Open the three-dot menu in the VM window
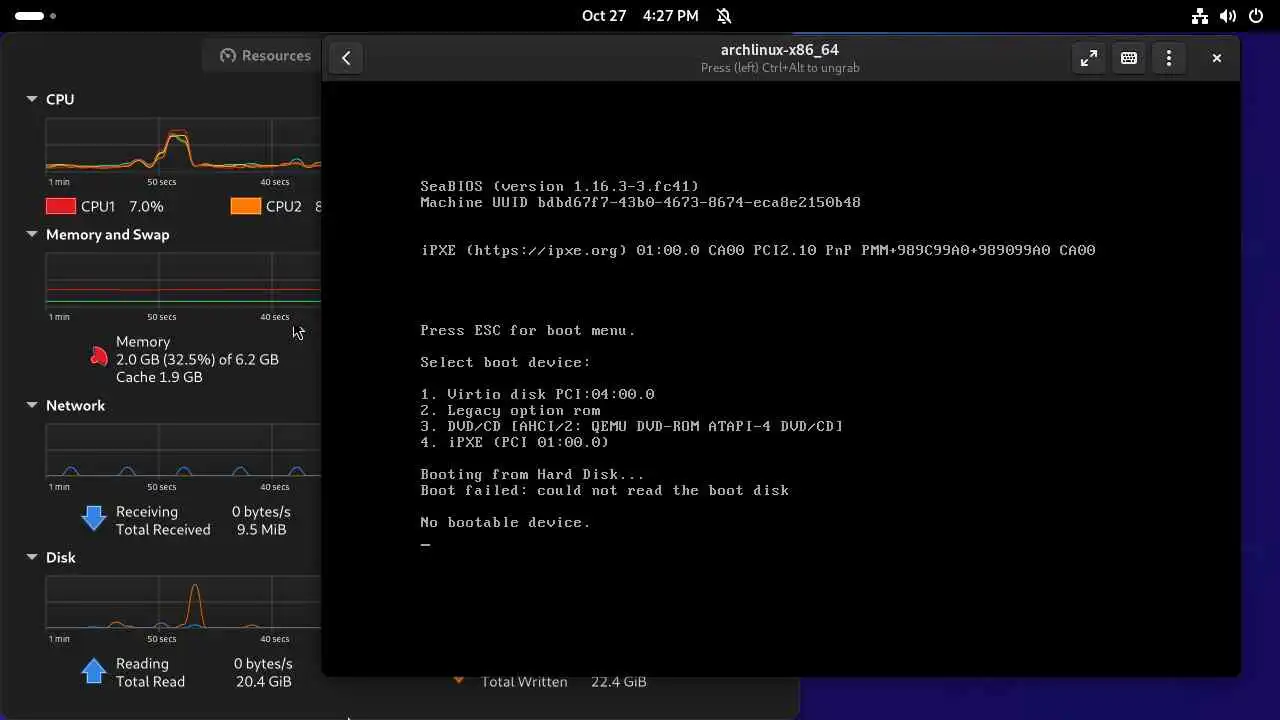The height and width of the screenshot is (720, 1280). [x=1169, y=58]
